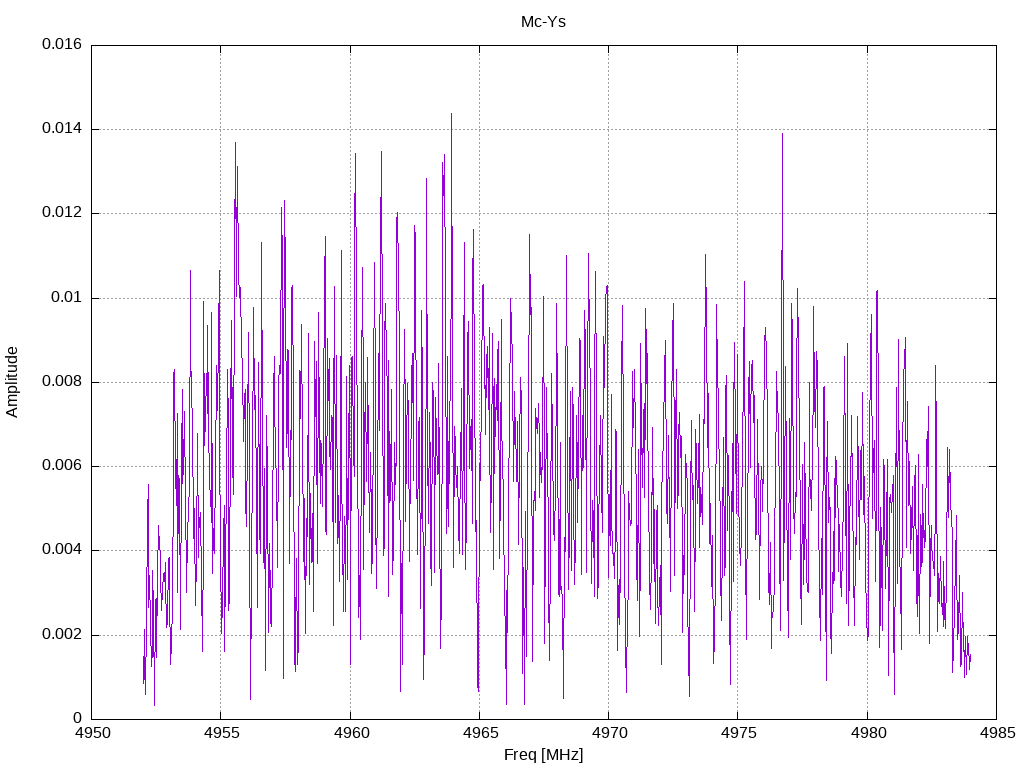Screen dimensions: 1024x768
Task: Click the plot title Mc-Ys
Action: coord(543,22)
